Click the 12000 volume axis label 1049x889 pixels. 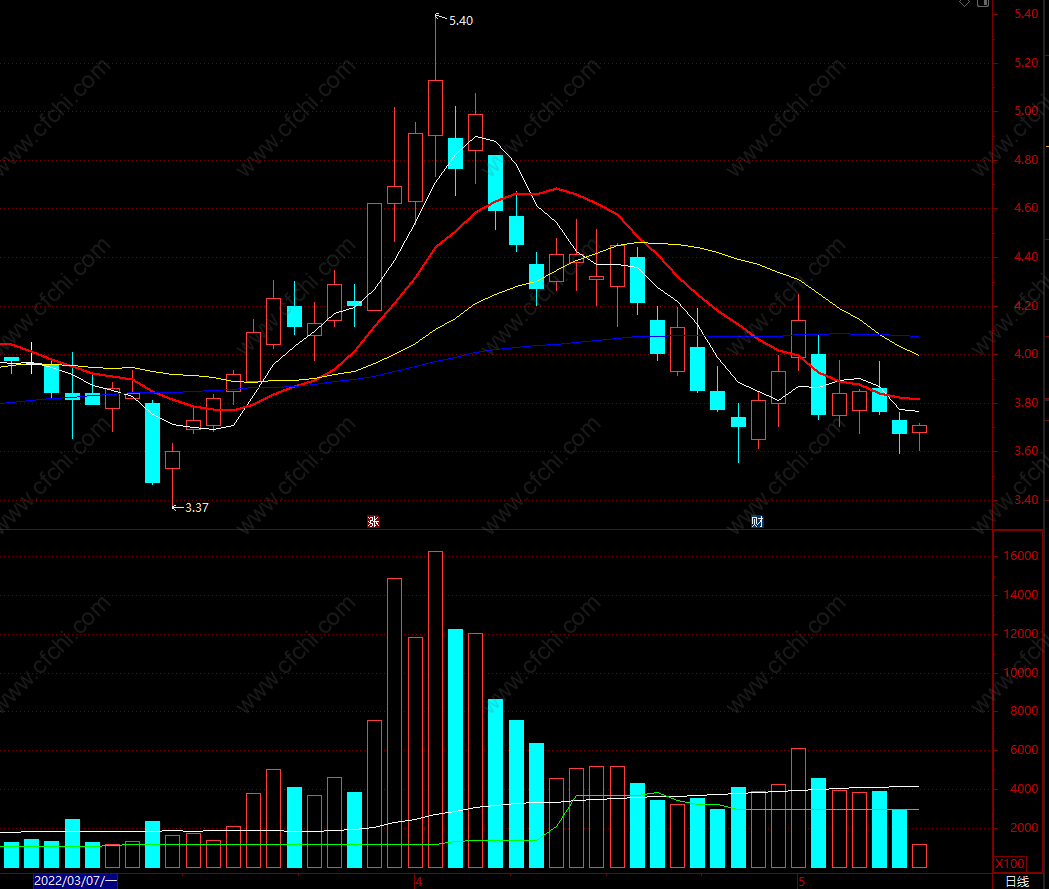(x=1020, y=633)
